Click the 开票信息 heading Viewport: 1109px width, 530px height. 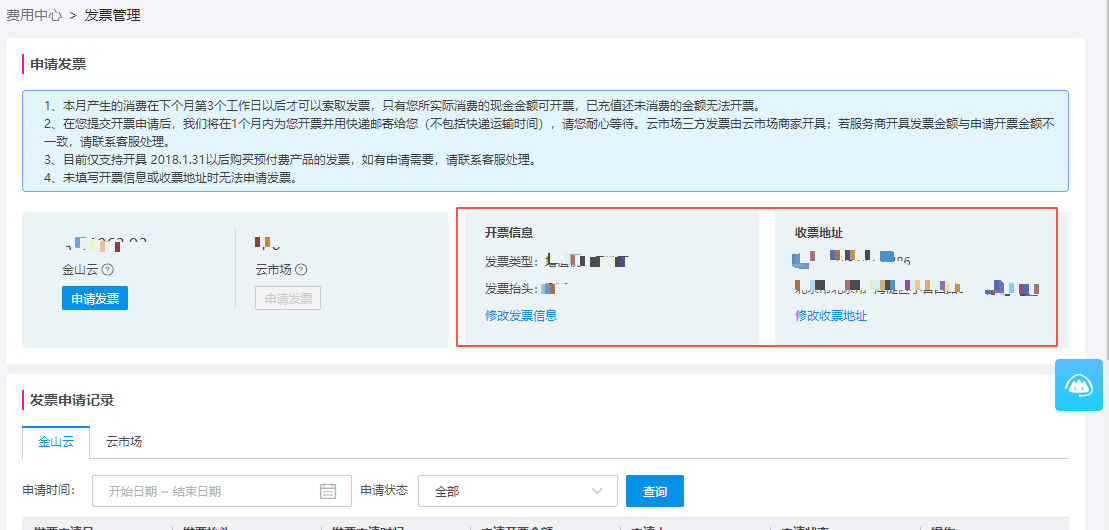(x=509, y=233)
